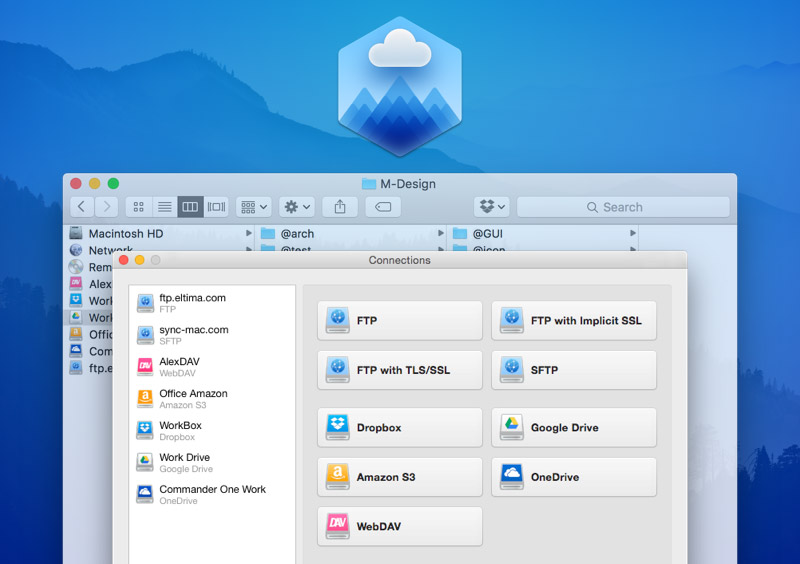Go back in the Finder window
Viewport: 800px width, 564px height.
tap(82, 207)
